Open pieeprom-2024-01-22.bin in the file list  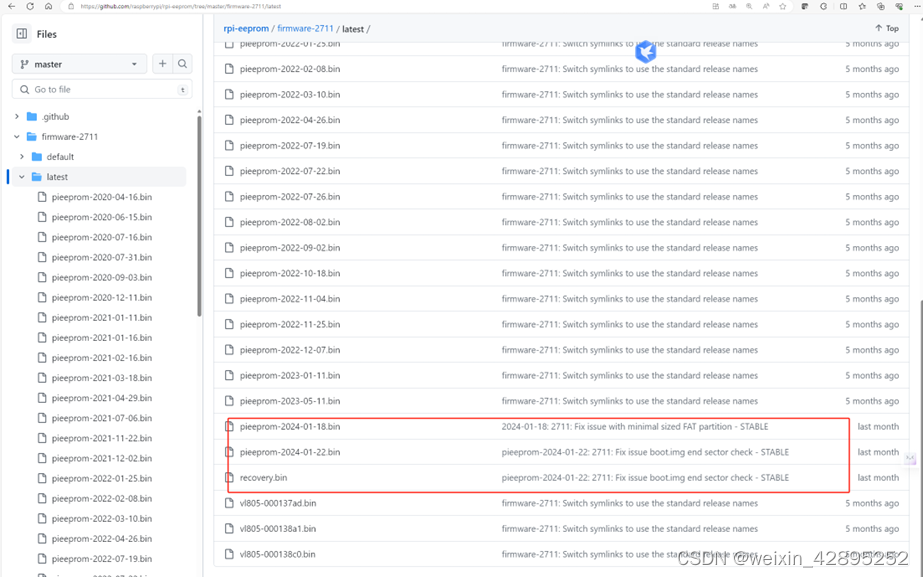pos(290,452)
